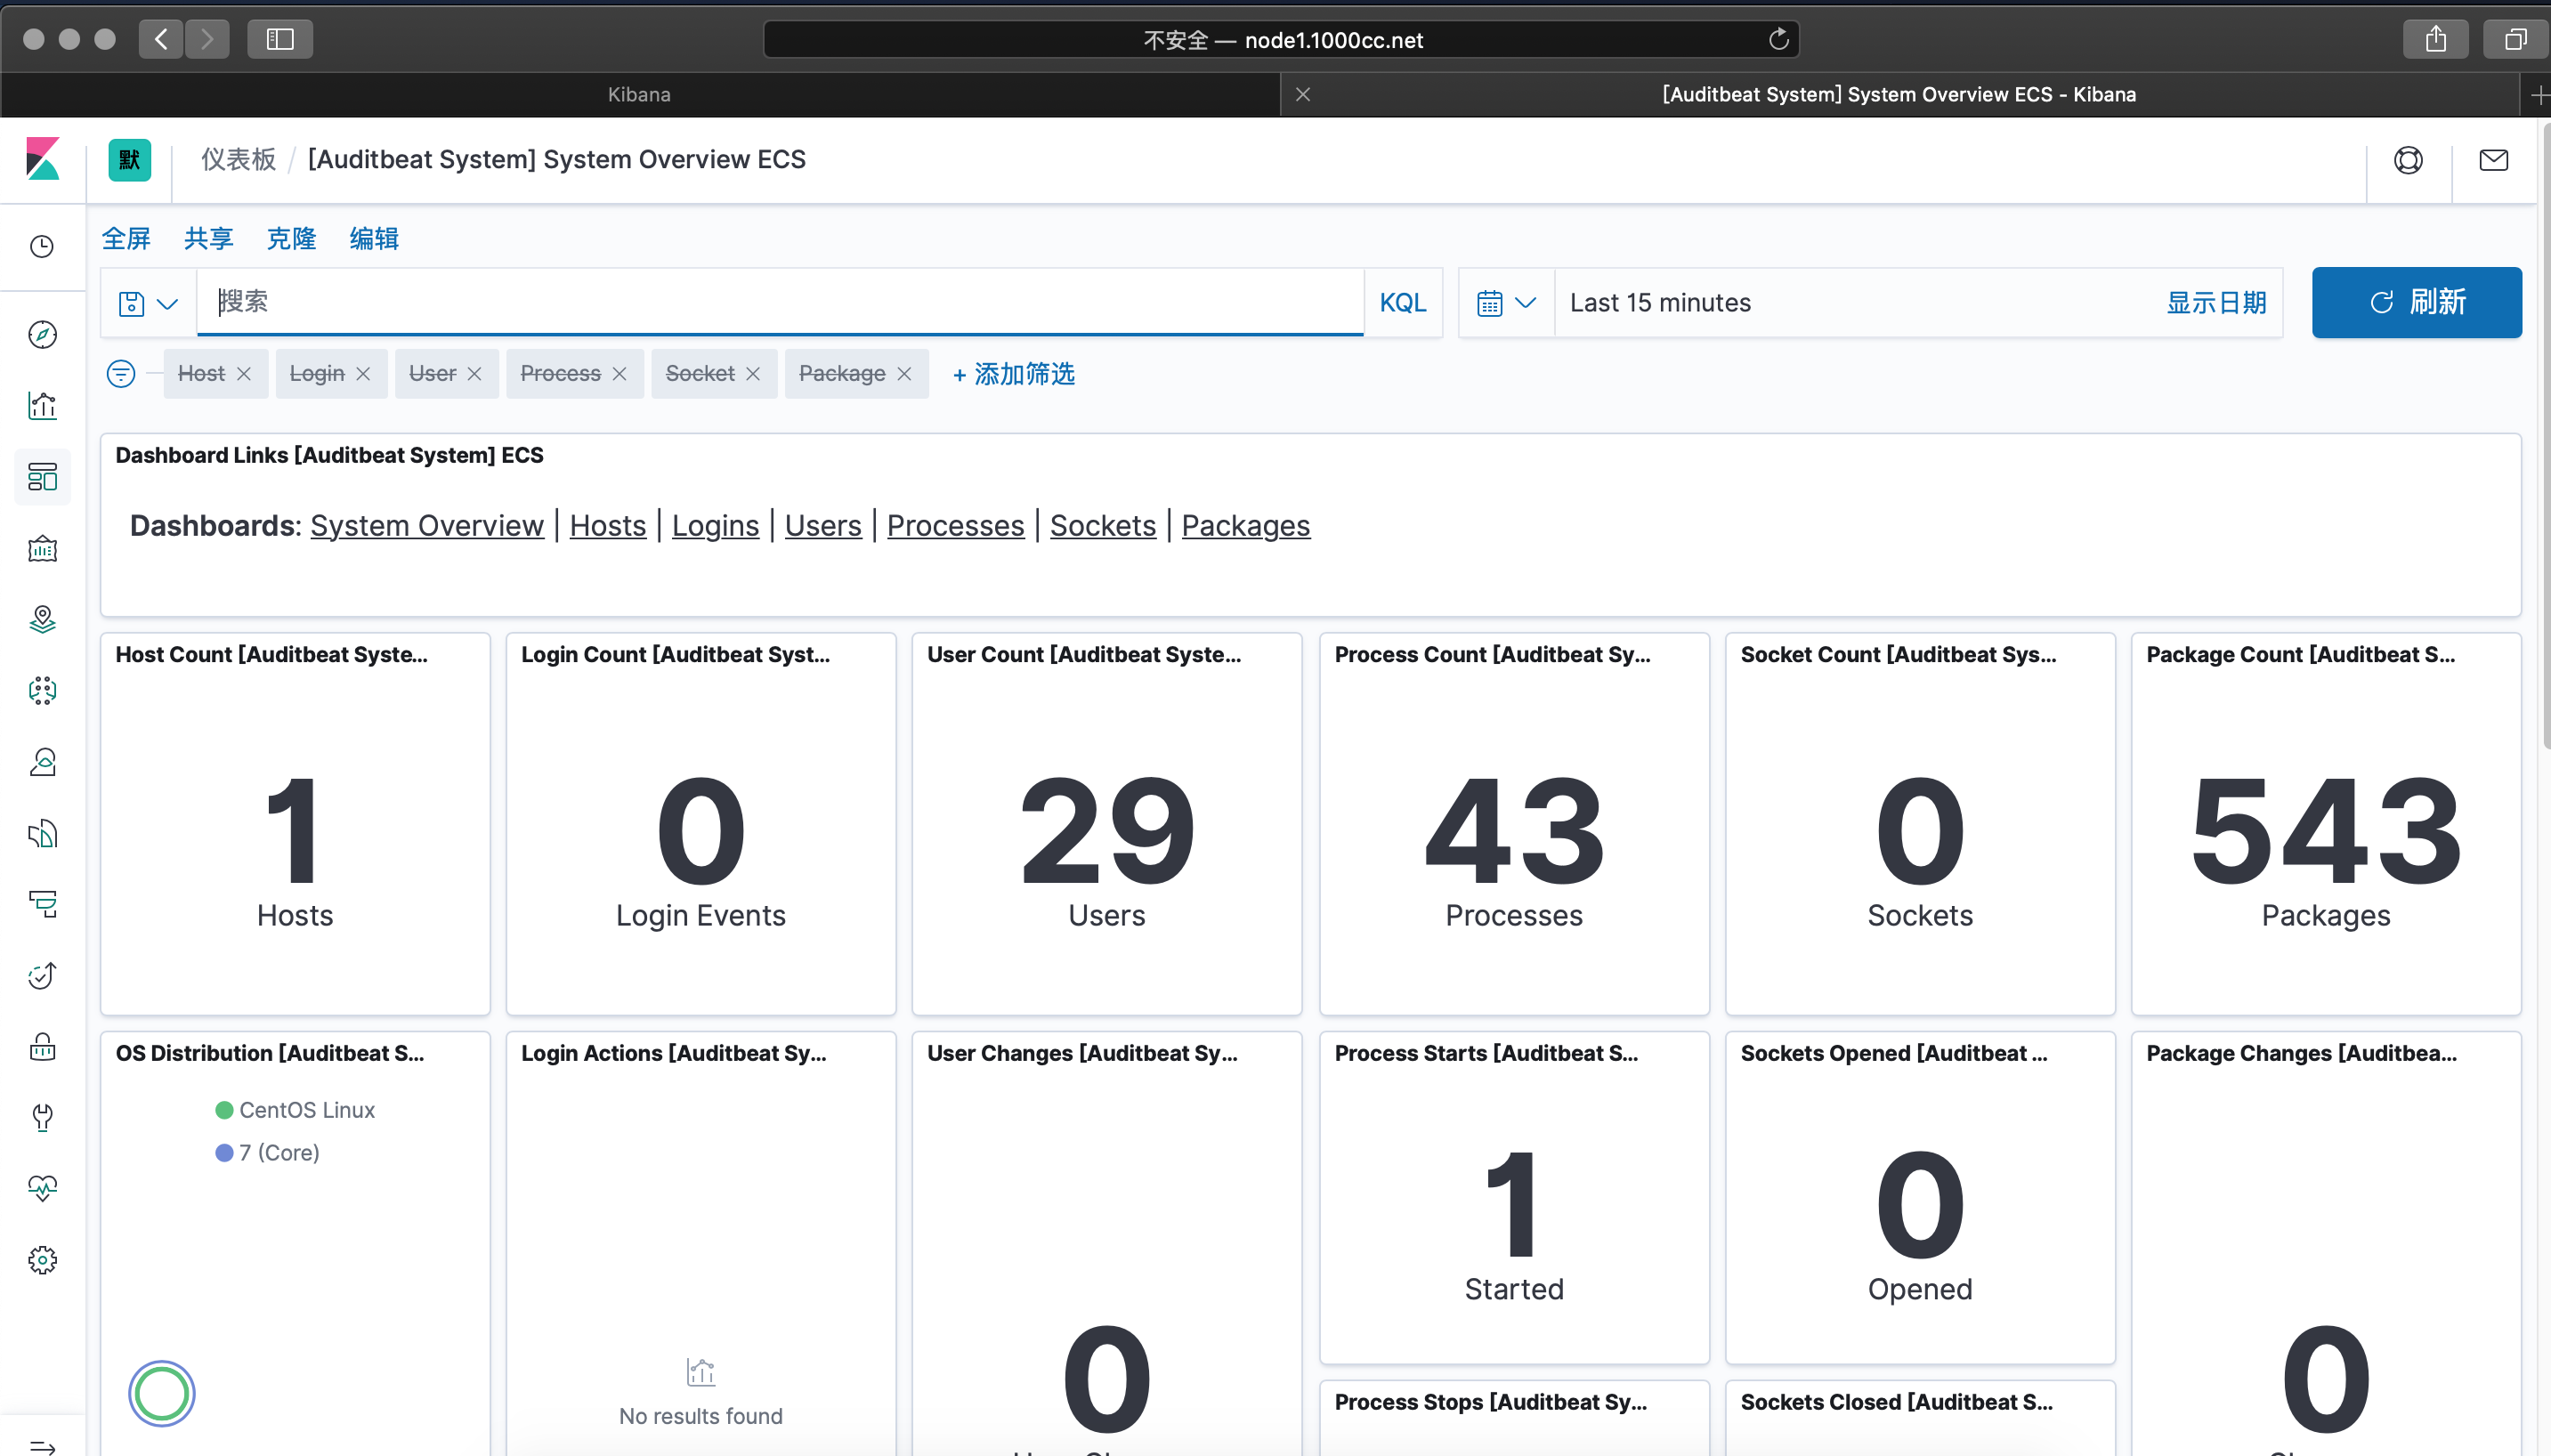Open the saved query dropdown
This screenshot has width=2551, height=1456.
pyautogui.click(x=147, y=303)
